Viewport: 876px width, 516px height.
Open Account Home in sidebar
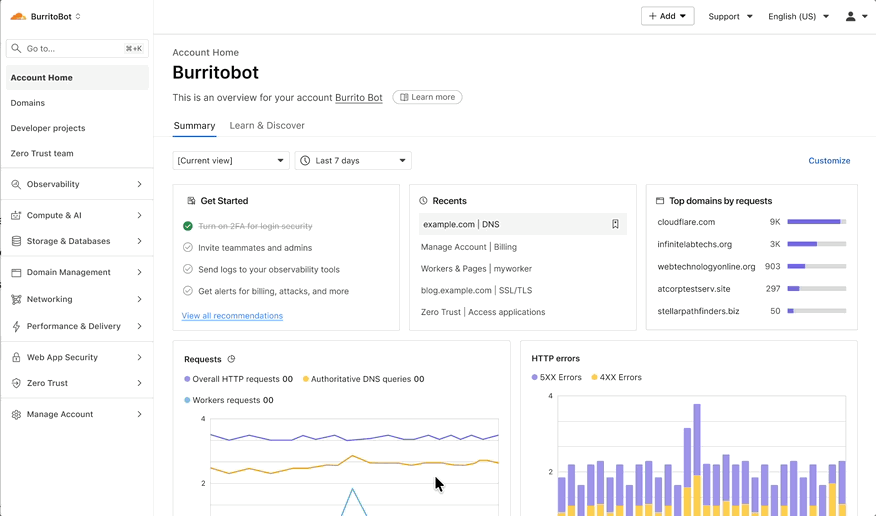(x=77, y=78)
